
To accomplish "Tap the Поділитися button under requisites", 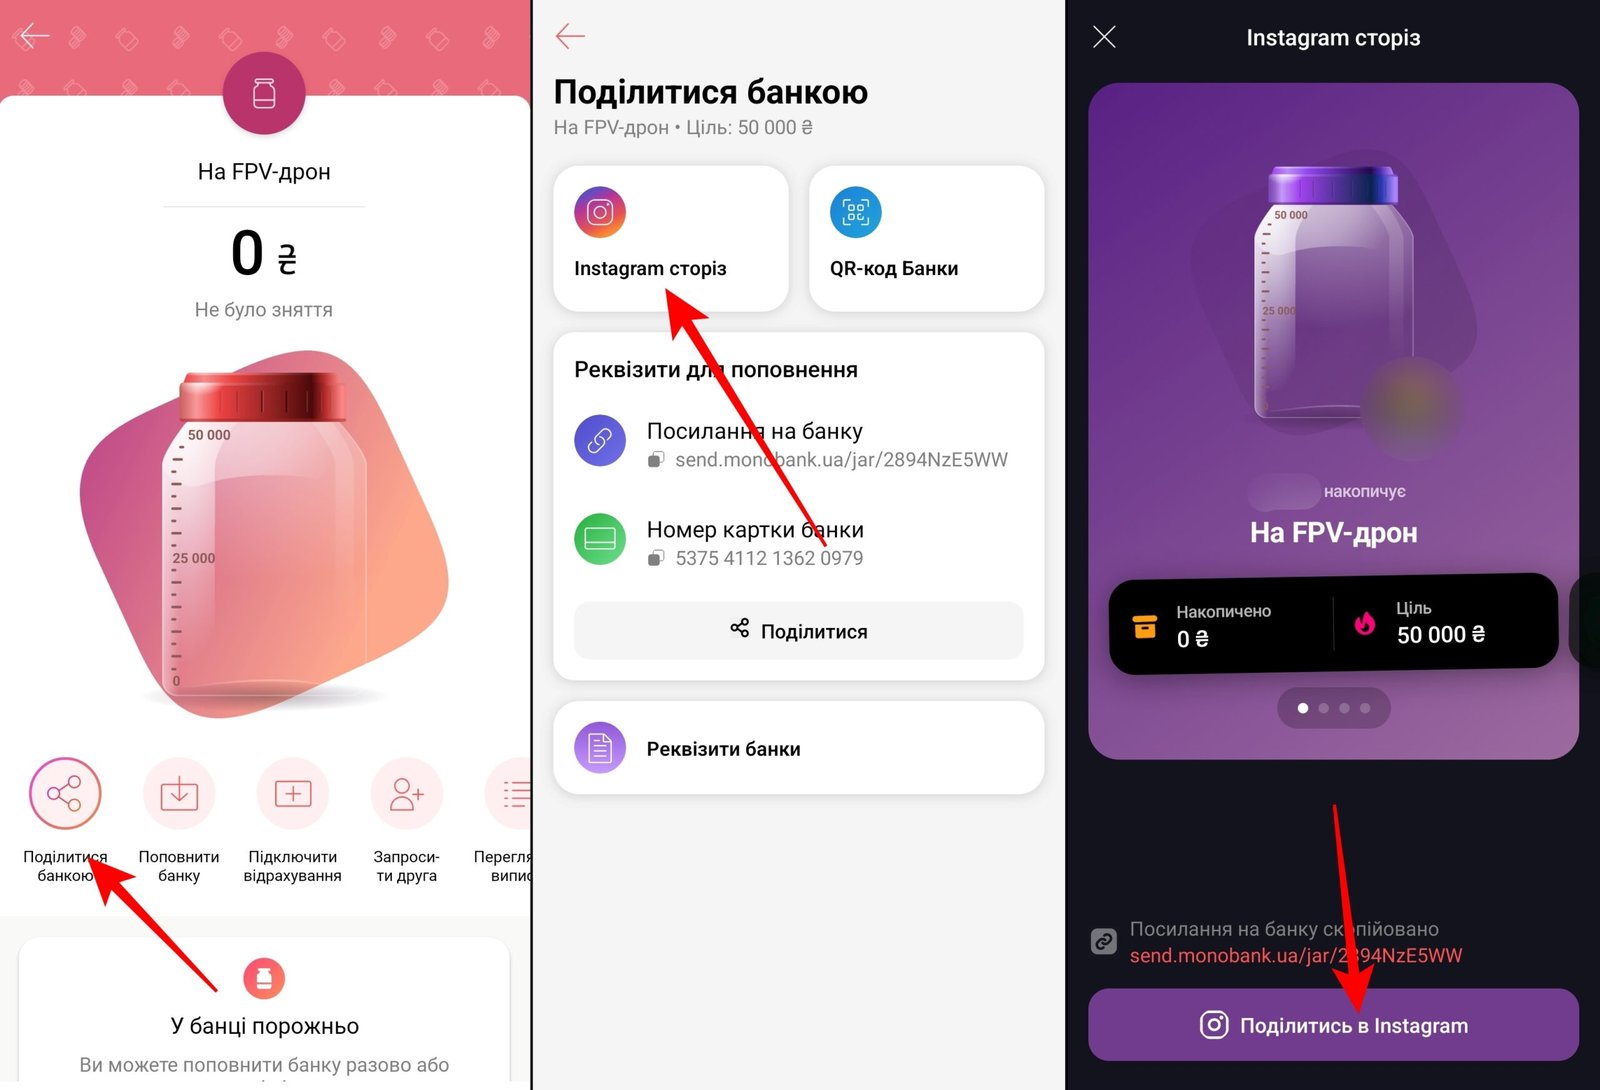I will (x=798, y=630).
